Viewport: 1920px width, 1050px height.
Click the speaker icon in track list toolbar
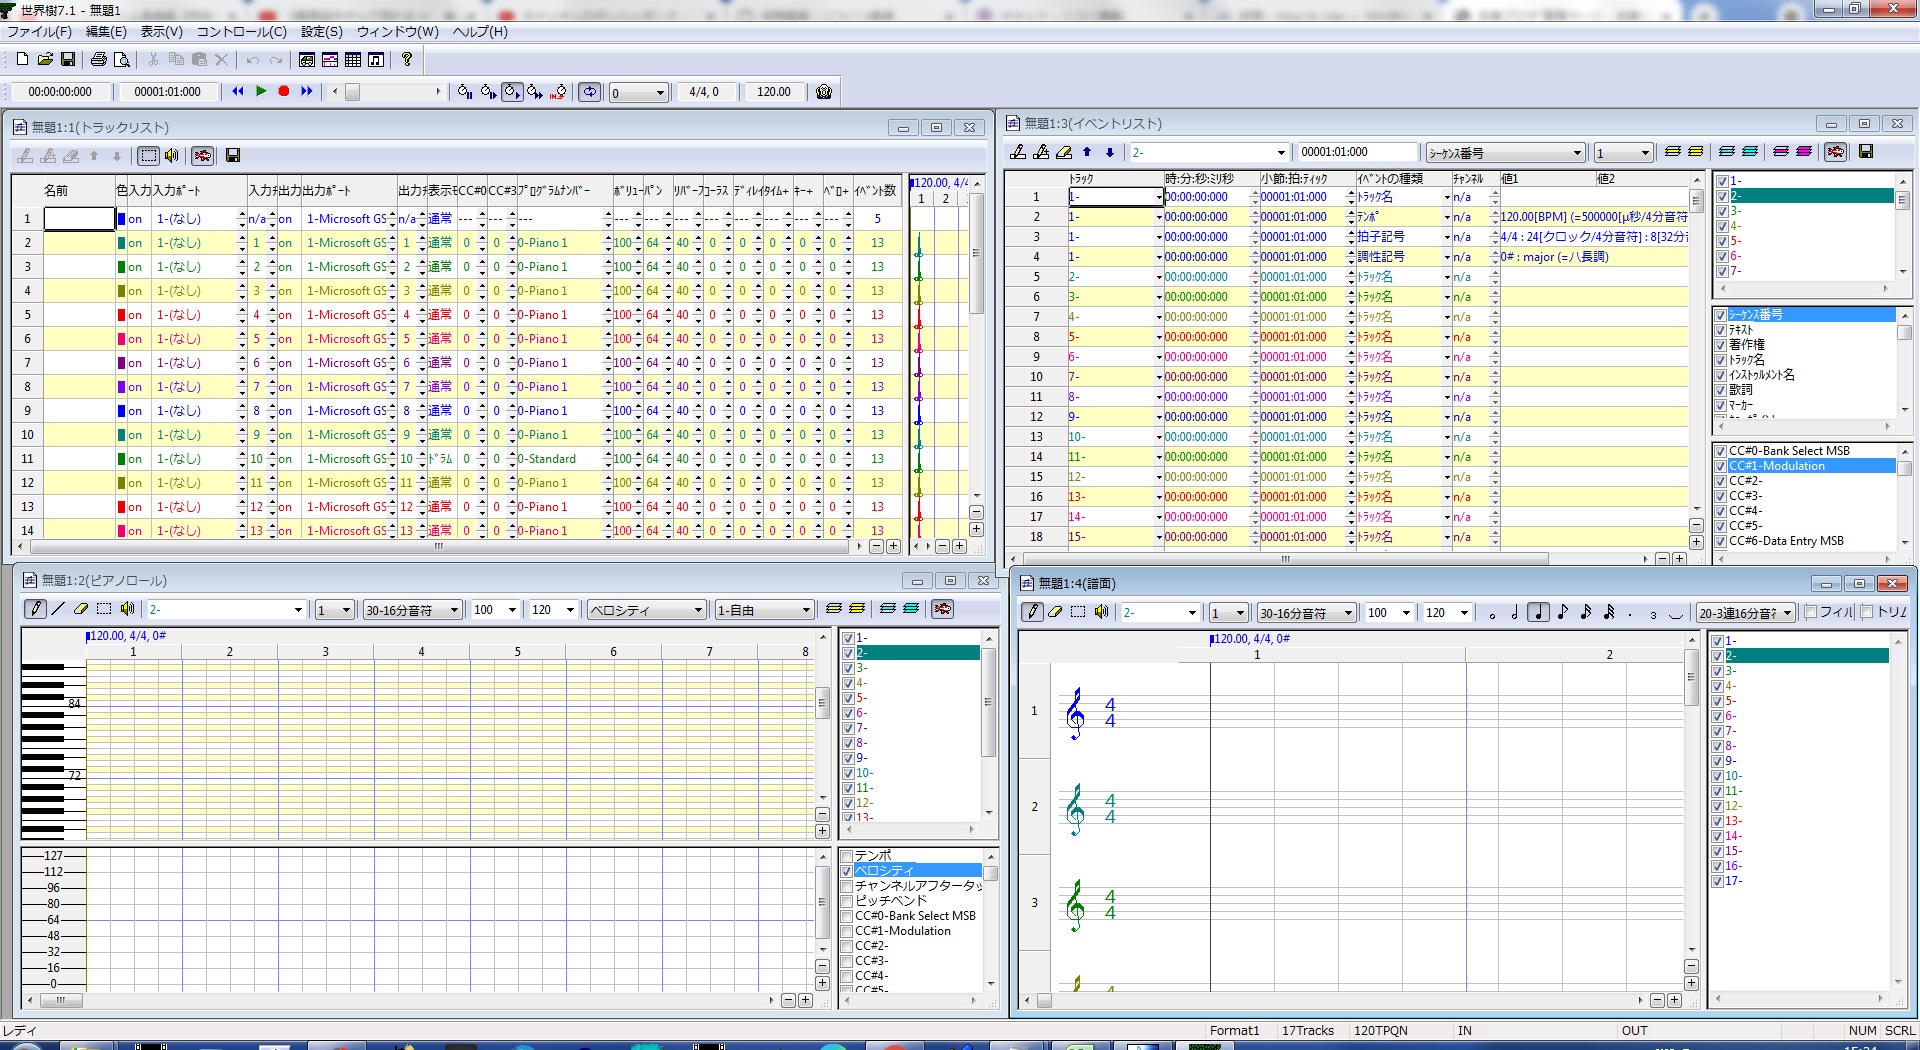pyautogui.click(x=172, y=155)
